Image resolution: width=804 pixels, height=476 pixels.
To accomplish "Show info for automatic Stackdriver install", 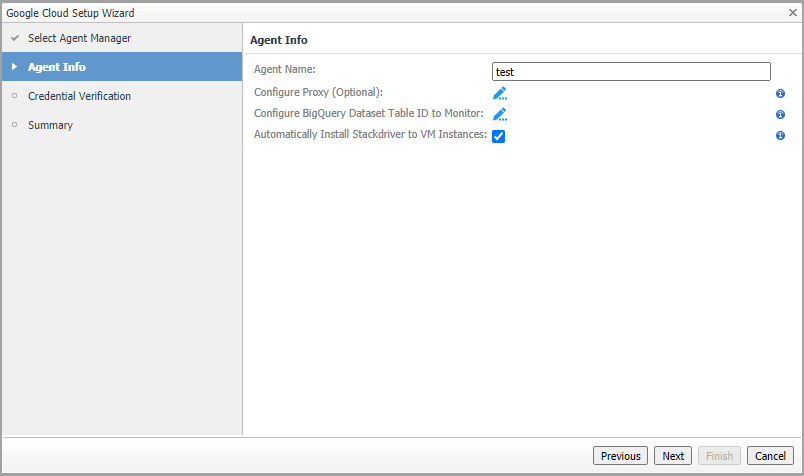I will coord(780,135).
